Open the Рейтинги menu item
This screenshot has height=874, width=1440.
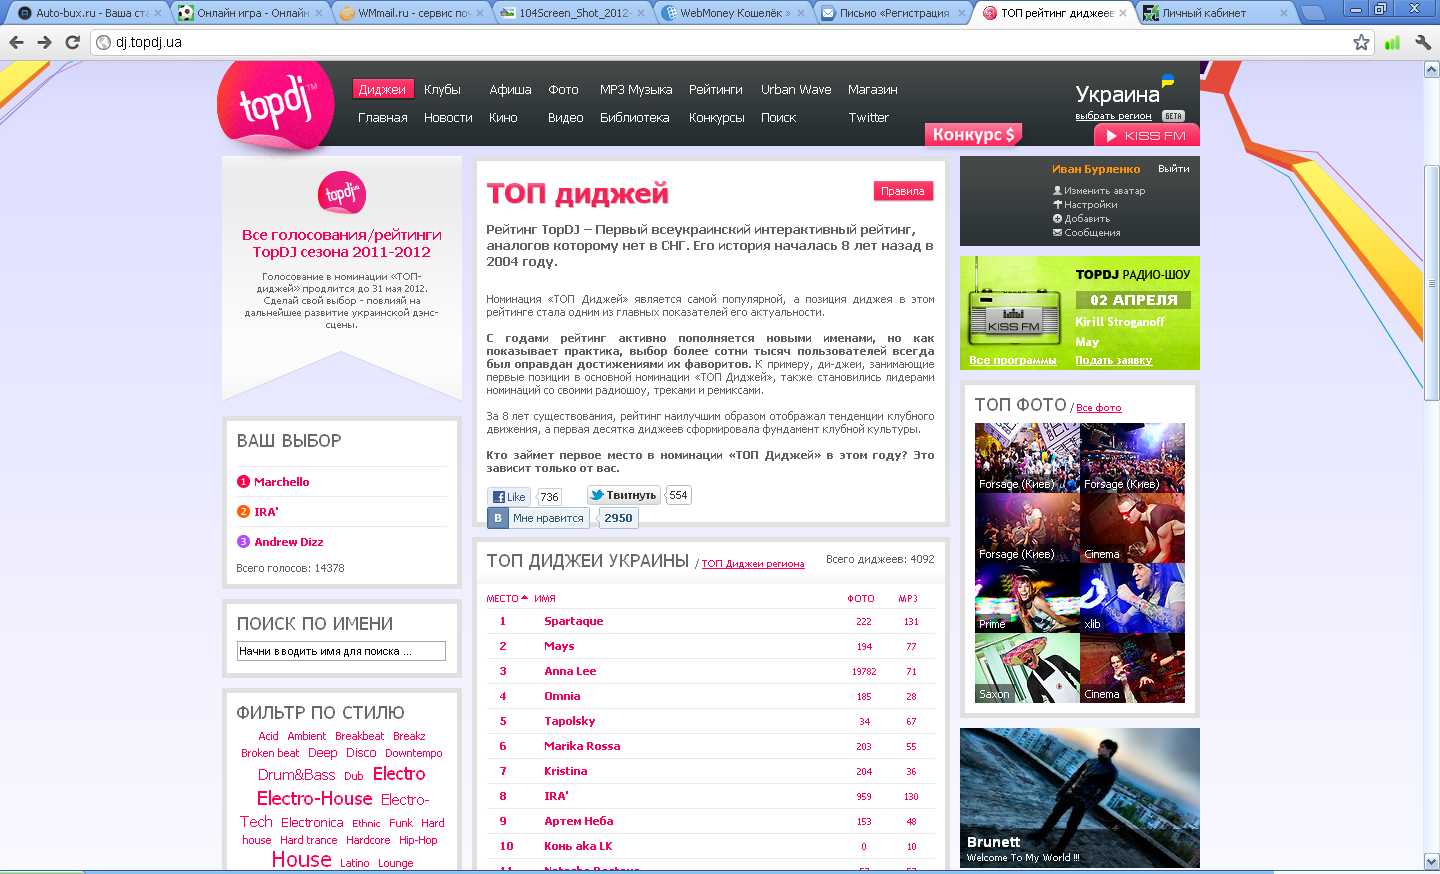[x=715, y=89]
